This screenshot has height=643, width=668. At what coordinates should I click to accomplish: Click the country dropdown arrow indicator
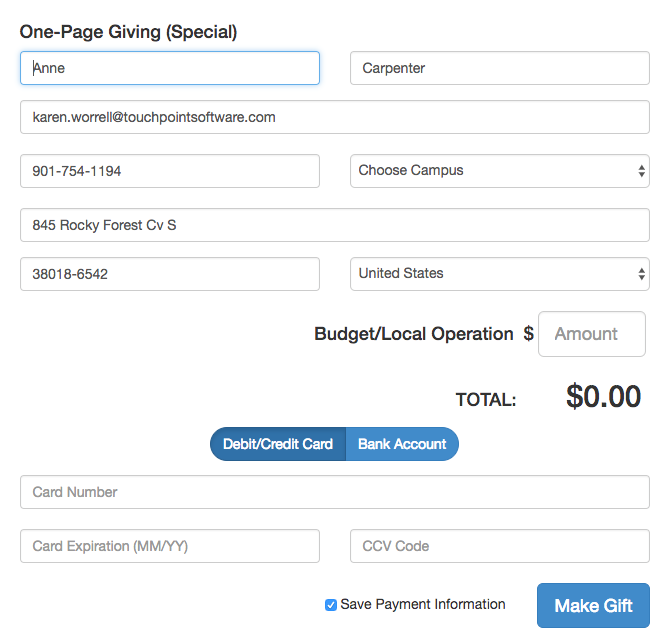[641, 274]
